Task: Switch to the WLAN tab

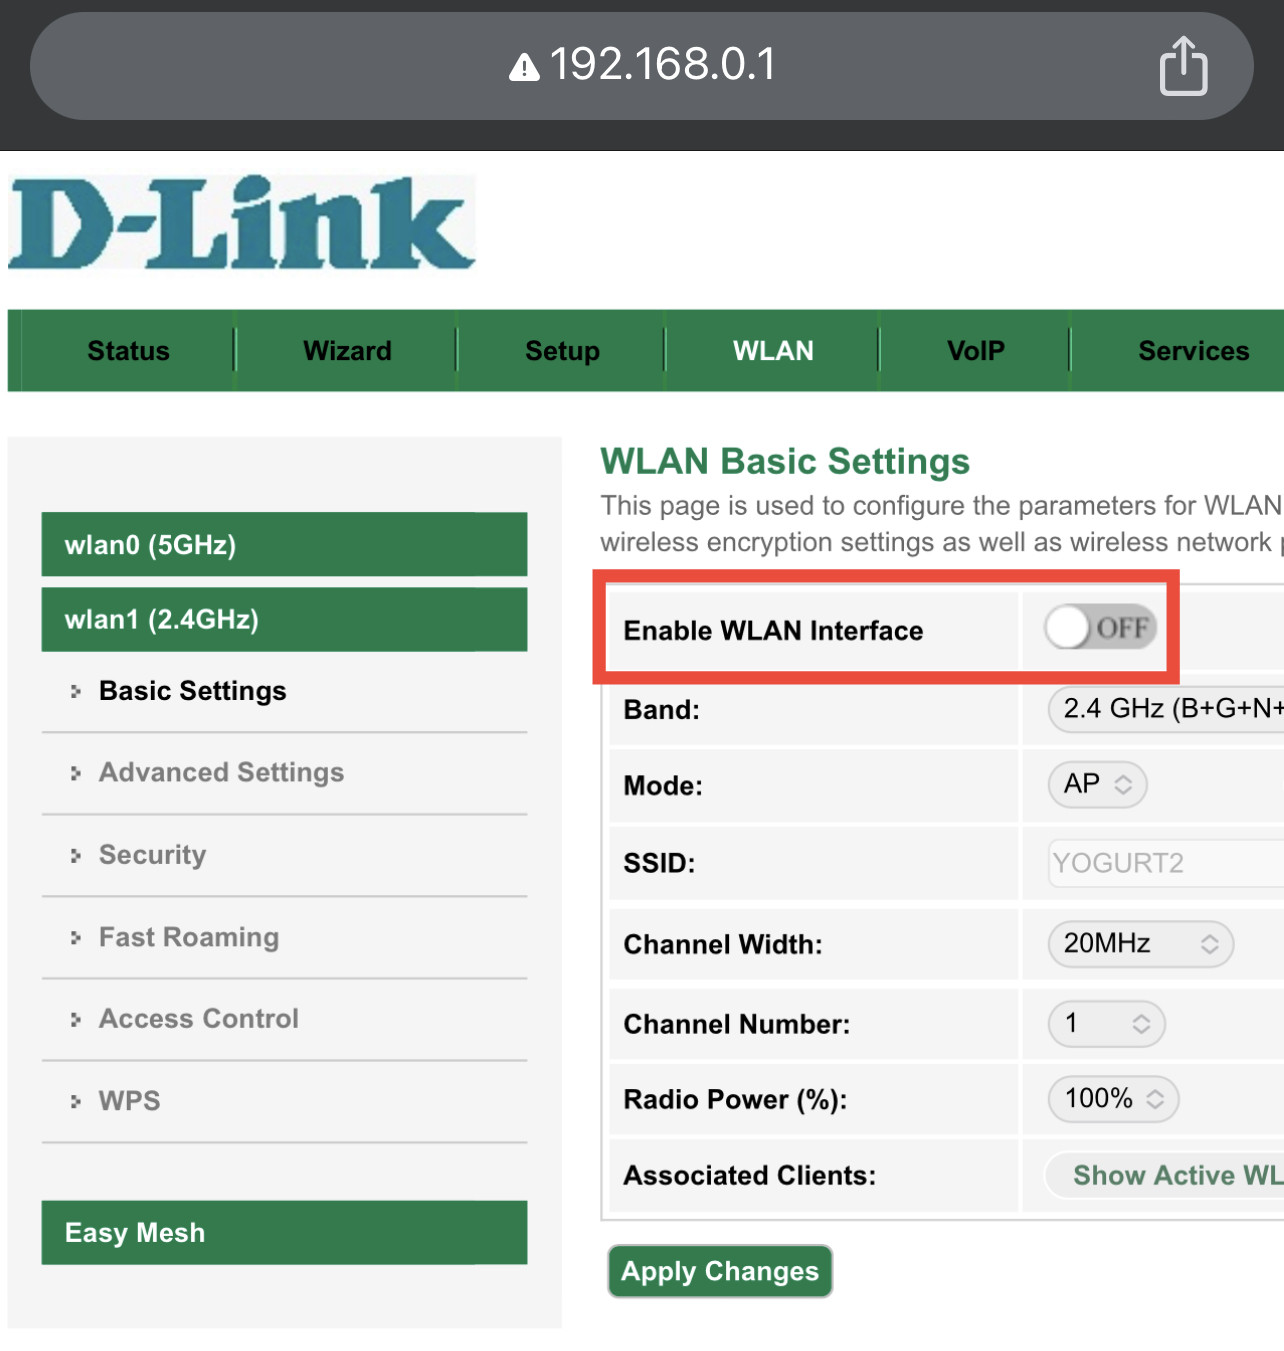Action: (773, 351)
